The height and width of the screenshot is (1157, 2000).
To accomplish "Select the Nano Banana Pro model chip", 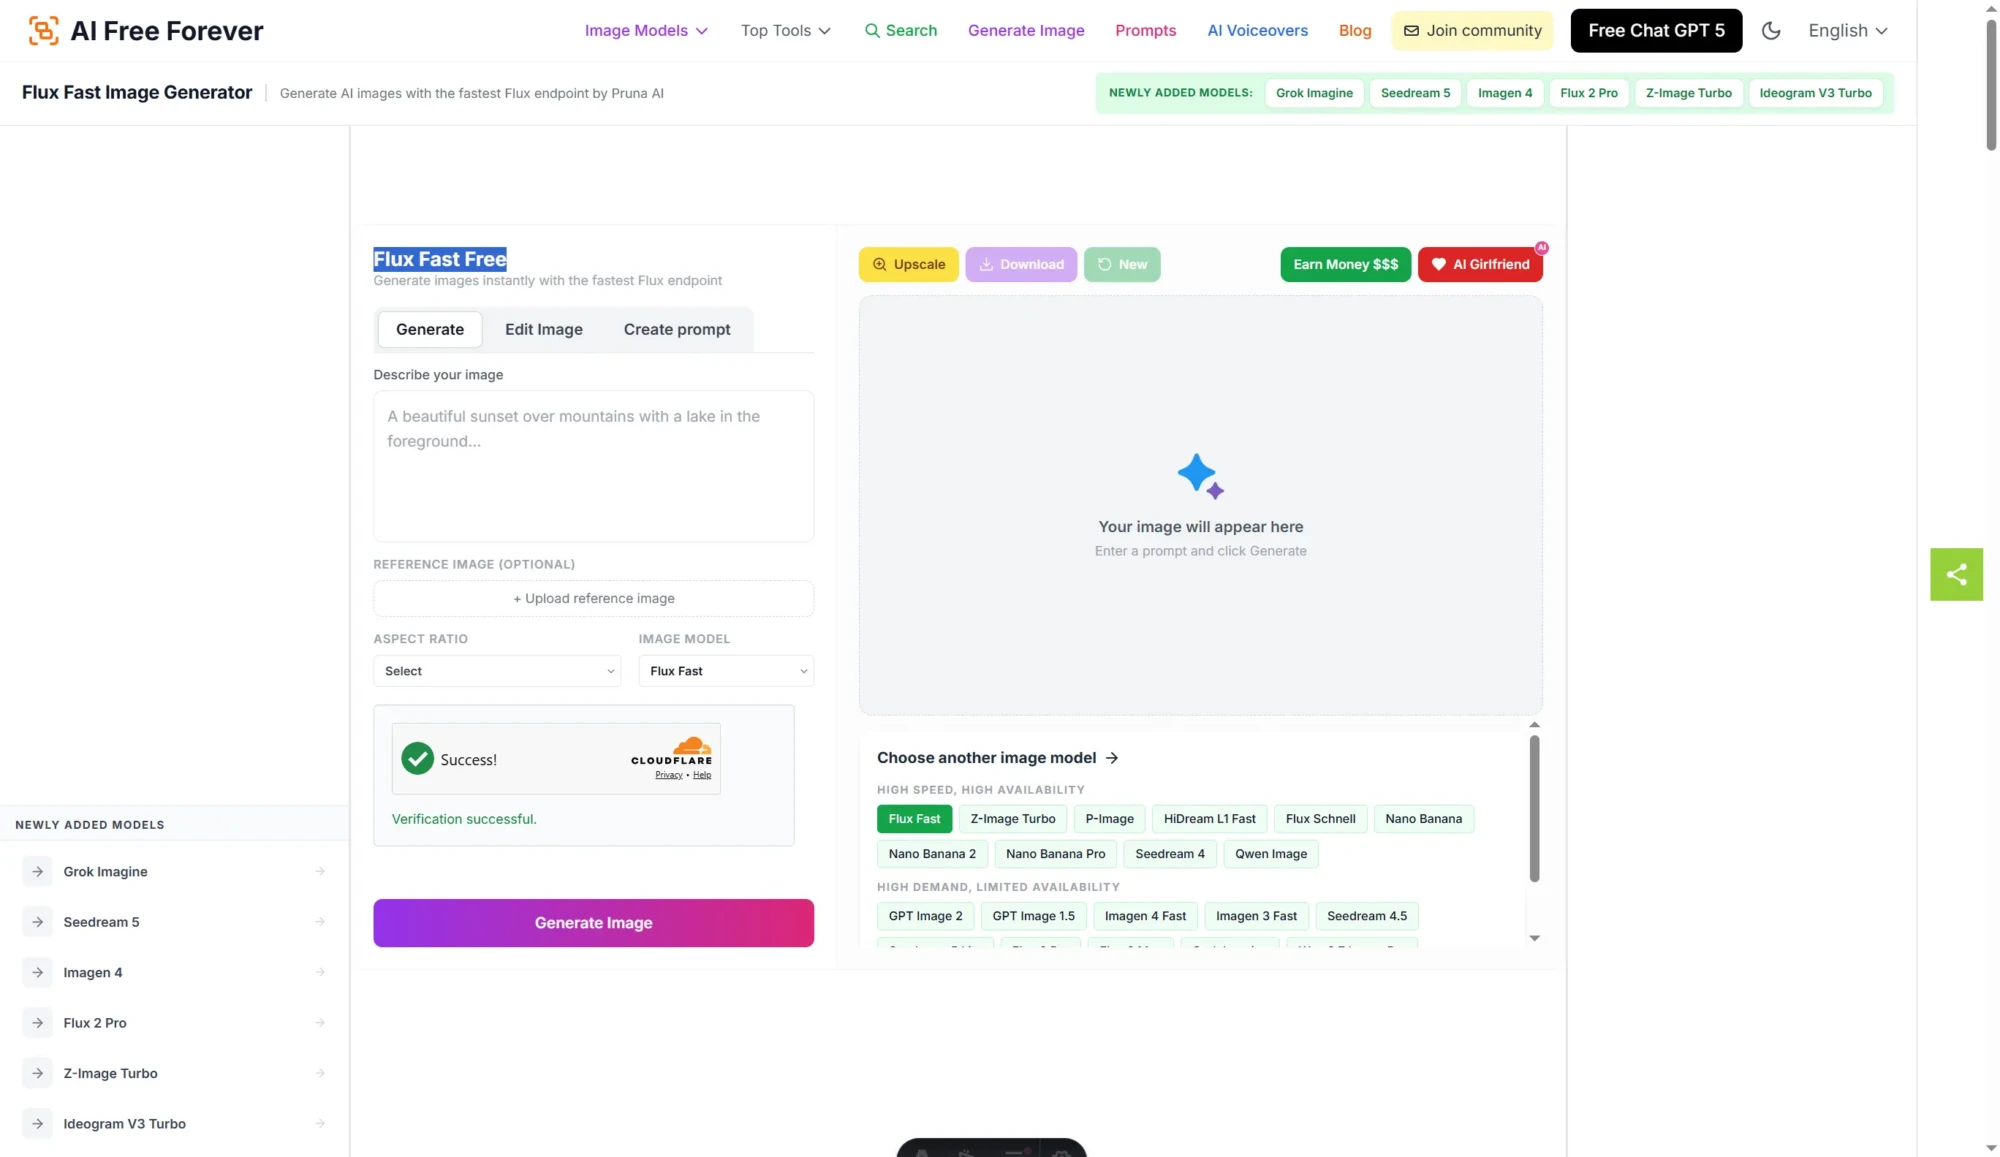I will 1055,854.
